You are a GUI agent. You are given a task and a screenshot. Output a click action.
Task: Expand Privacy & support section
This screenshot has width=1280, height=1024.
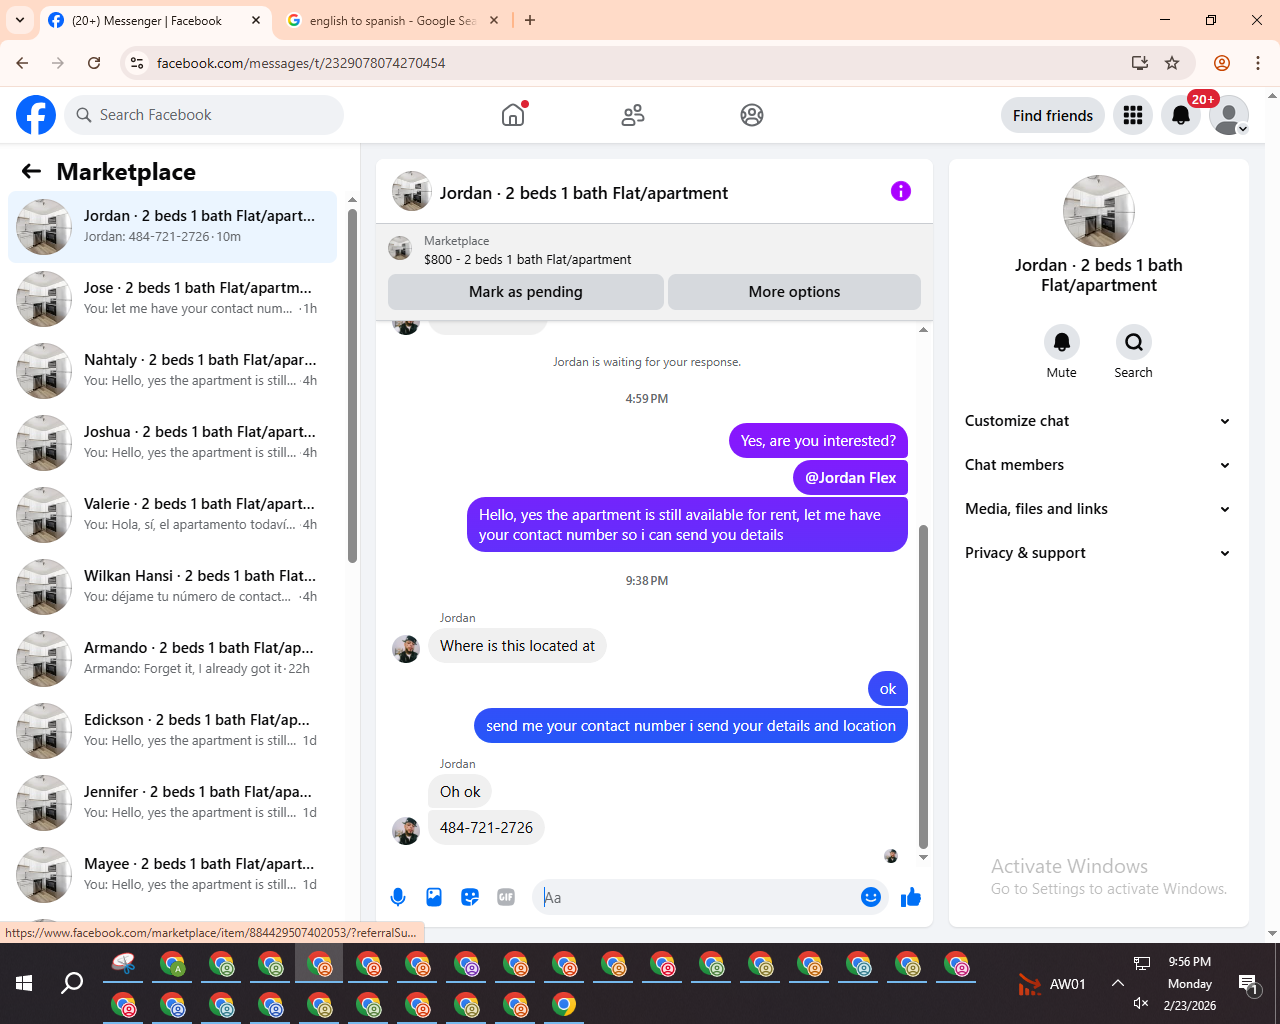point(1098,553)
